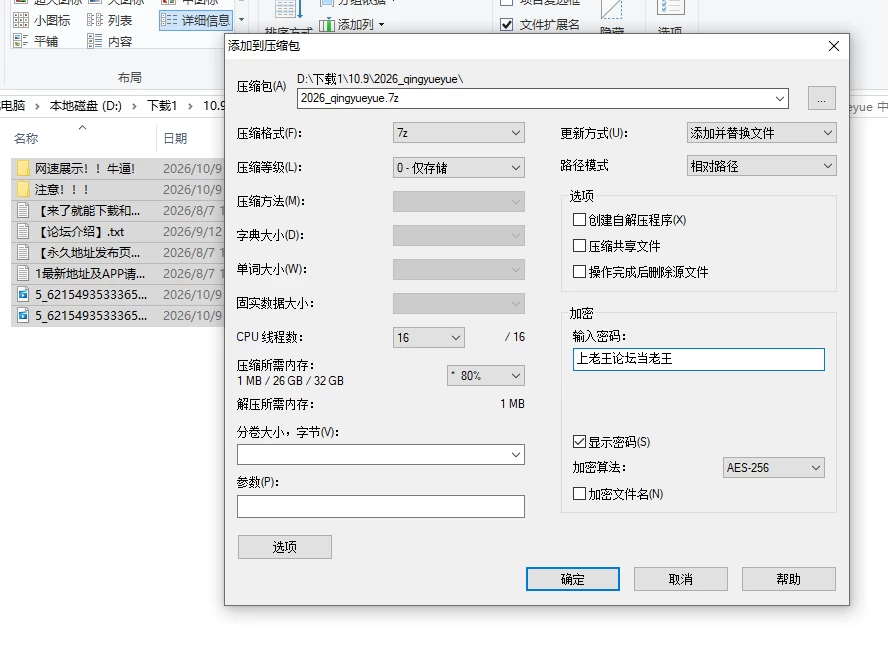The height and width of the screenshot is (657, 888).
Task: Close the 添加到压缩包 dialog
Action: point(834,46)
